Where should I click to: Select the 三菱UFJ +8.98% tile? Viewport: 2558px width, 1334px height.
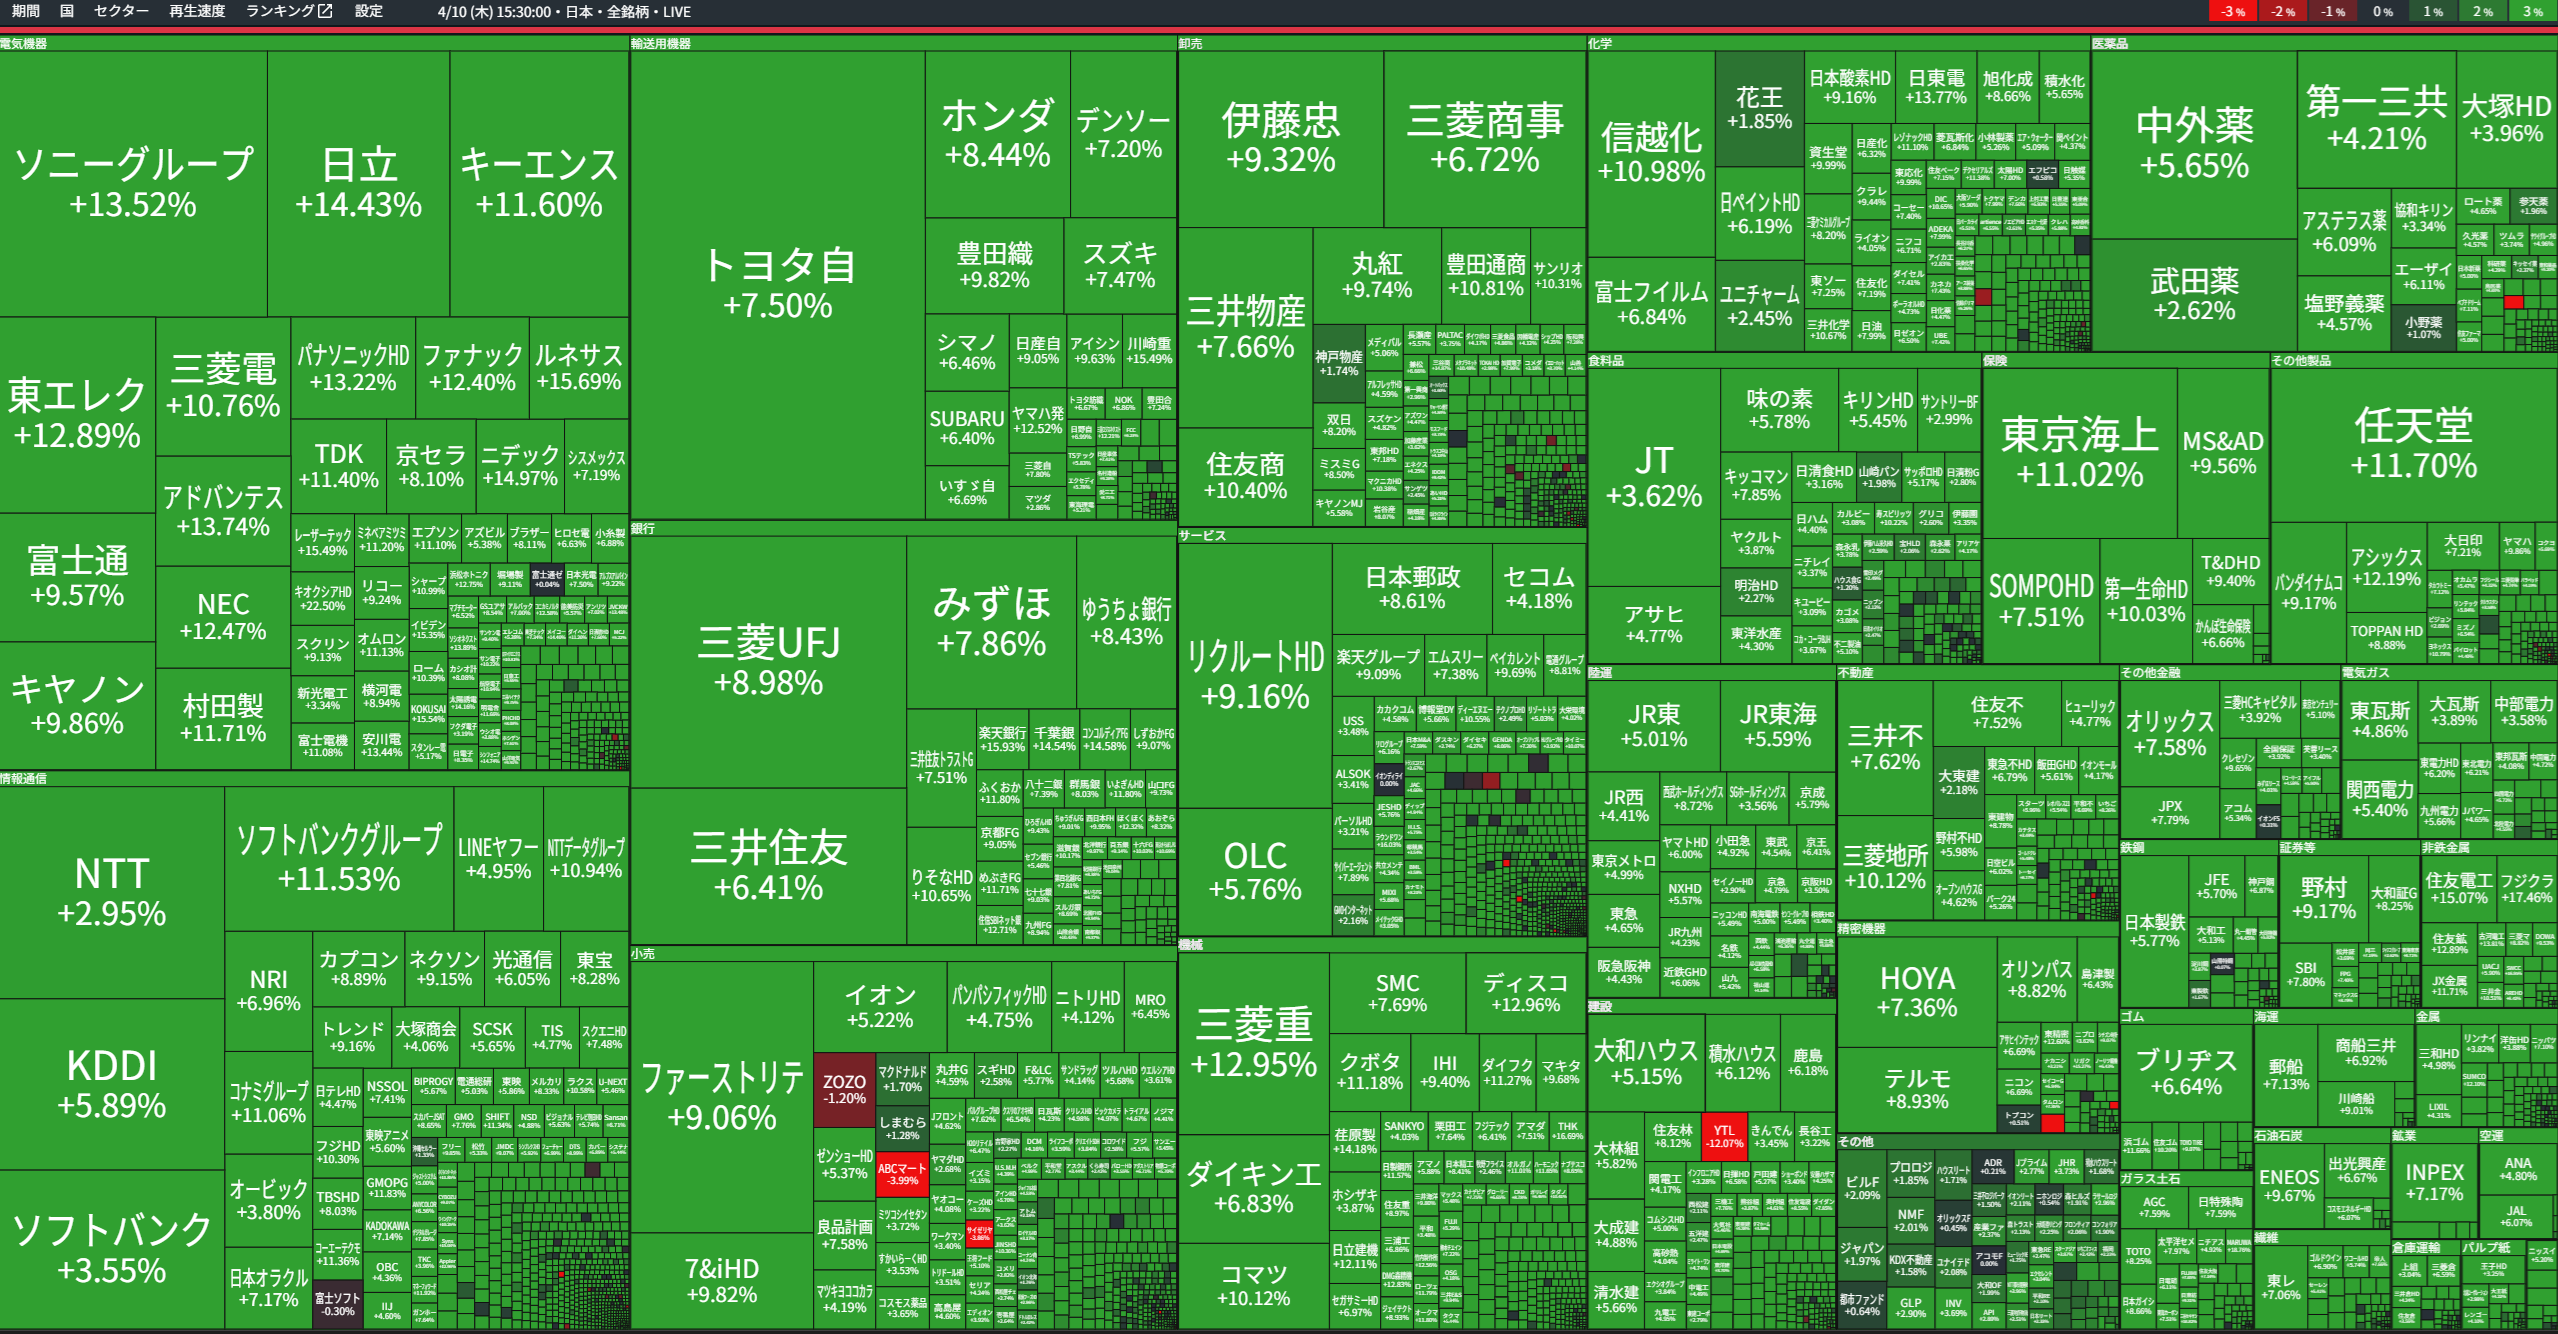(768, 662)
